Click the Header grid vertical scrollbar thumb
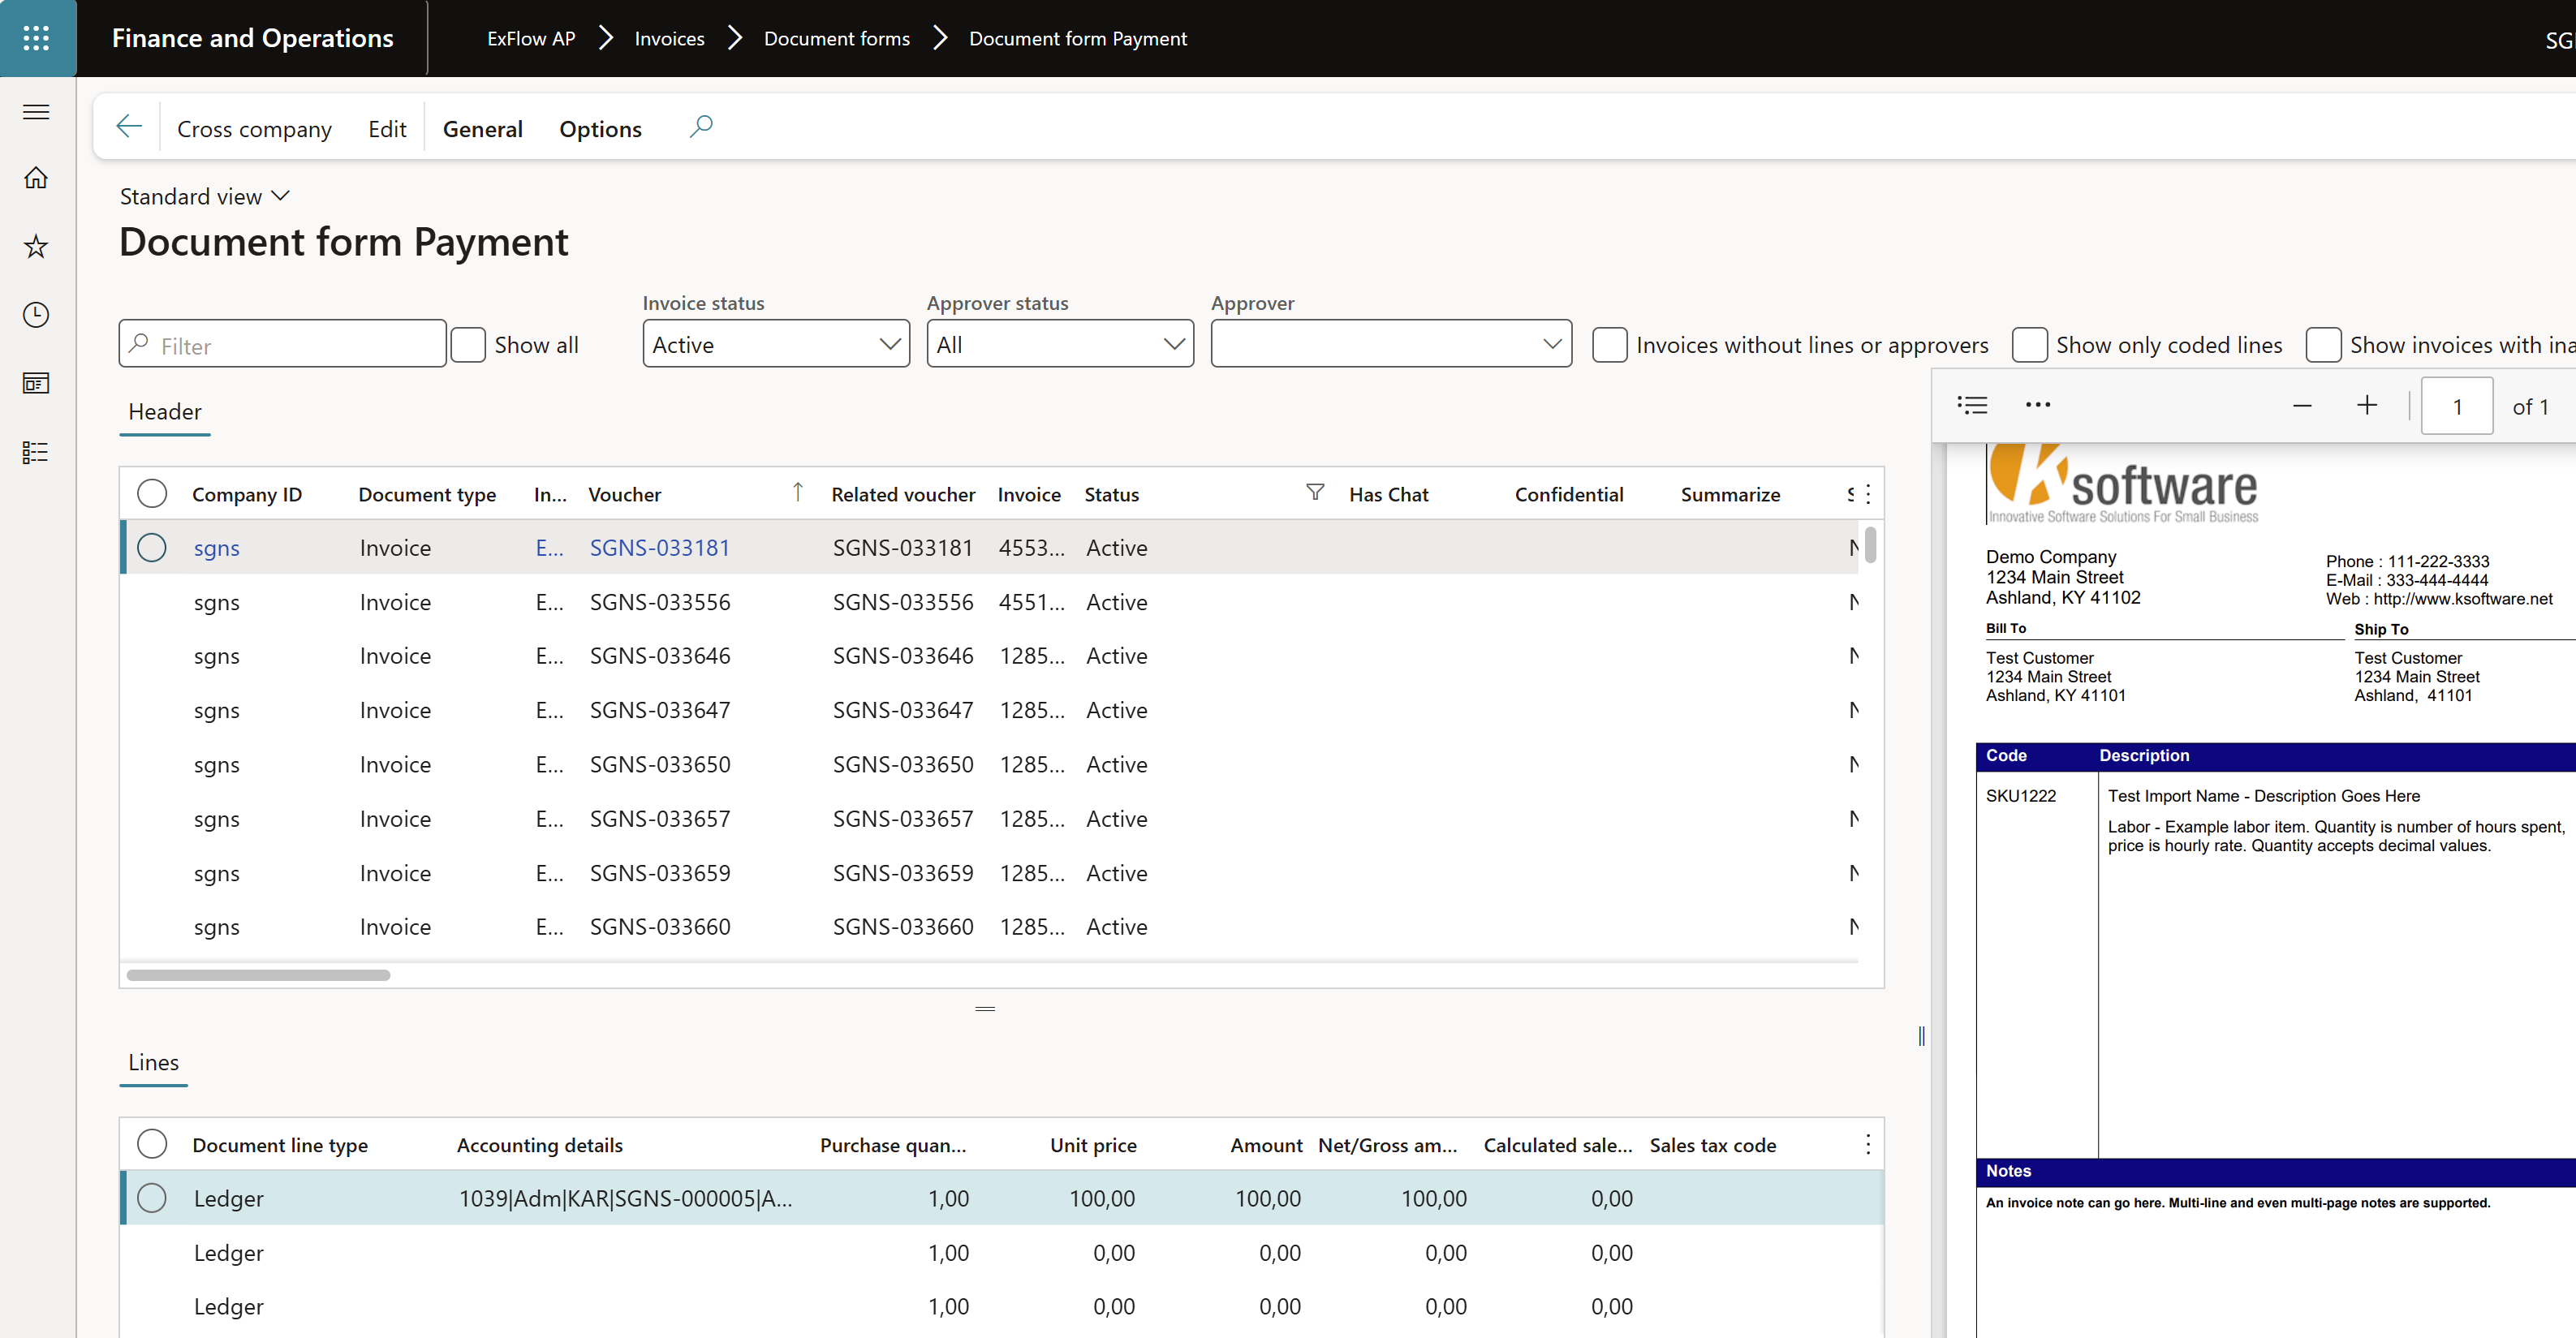Image resolution: width=2576 pixels, height=1338 pixels. [1870, 546]
